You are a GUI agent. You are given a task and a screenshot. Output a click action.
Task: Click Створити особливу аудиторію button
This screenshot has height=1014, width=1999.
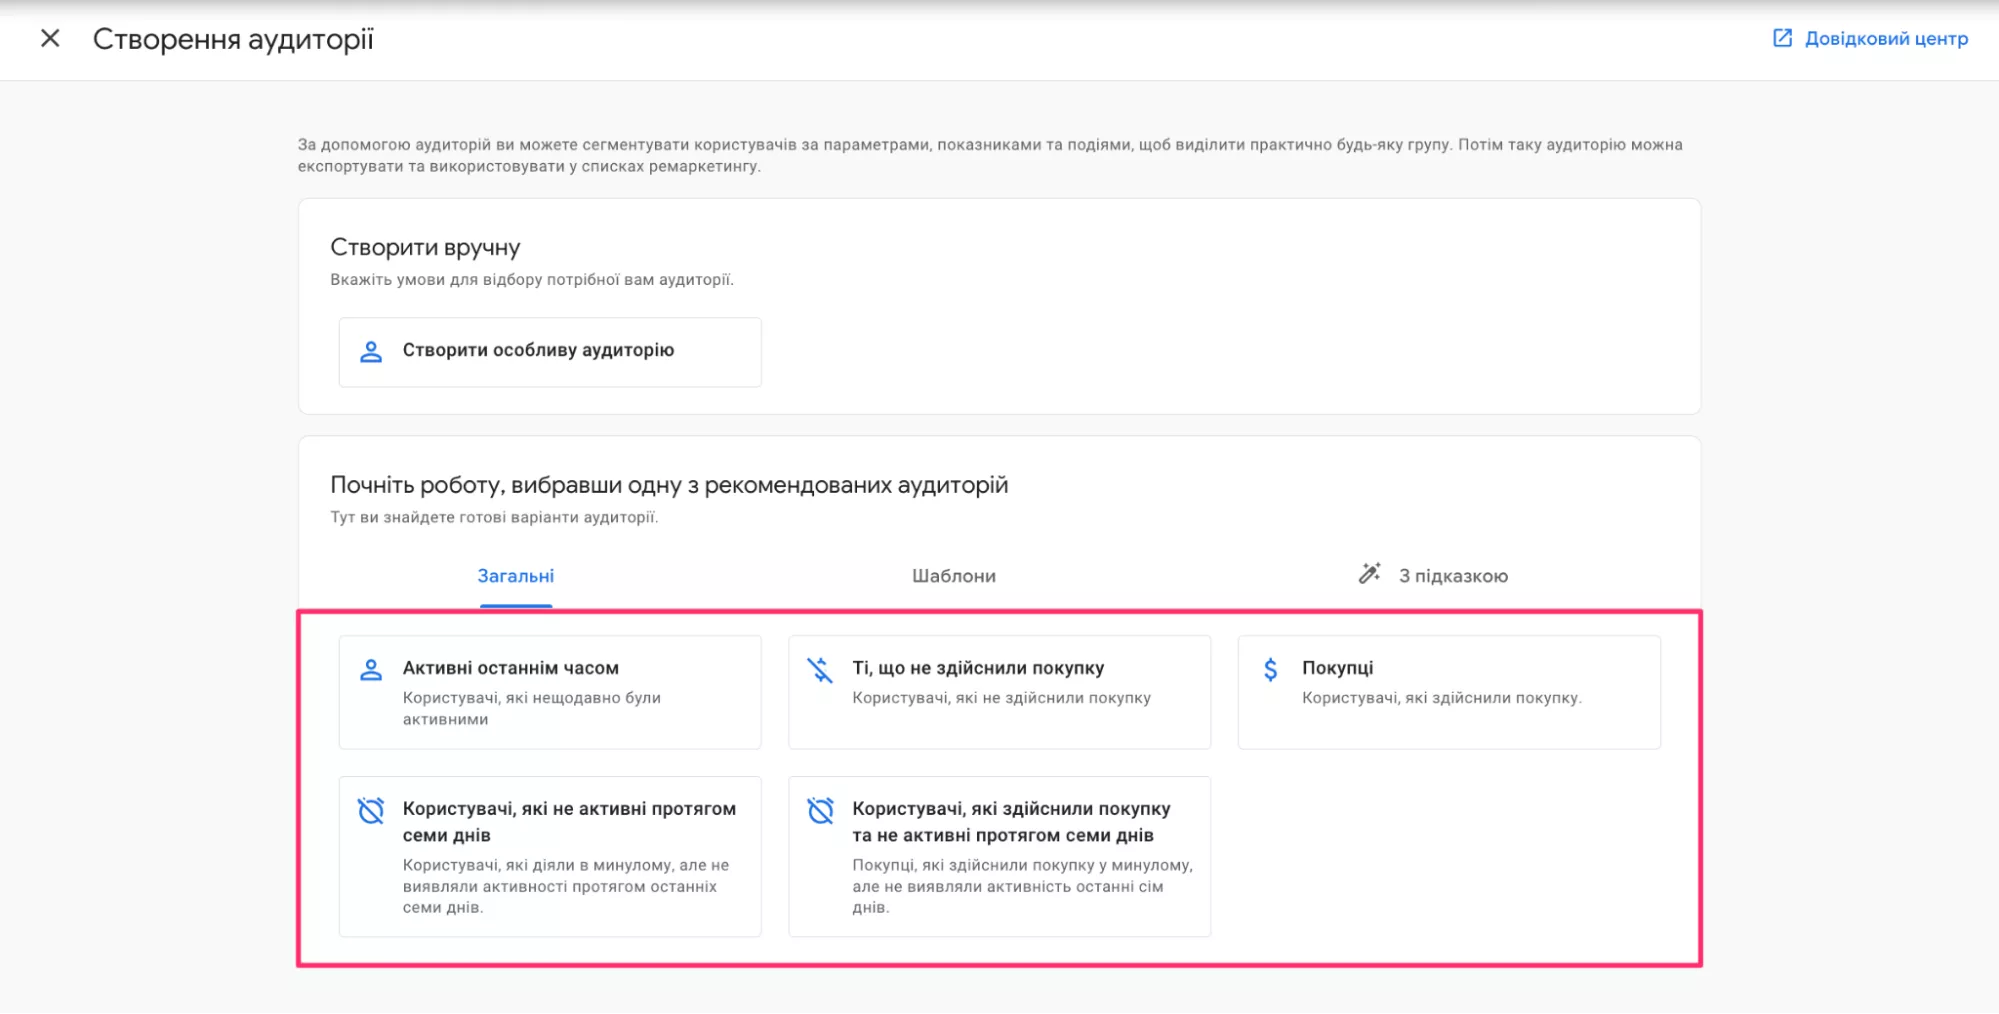(550, 352)
